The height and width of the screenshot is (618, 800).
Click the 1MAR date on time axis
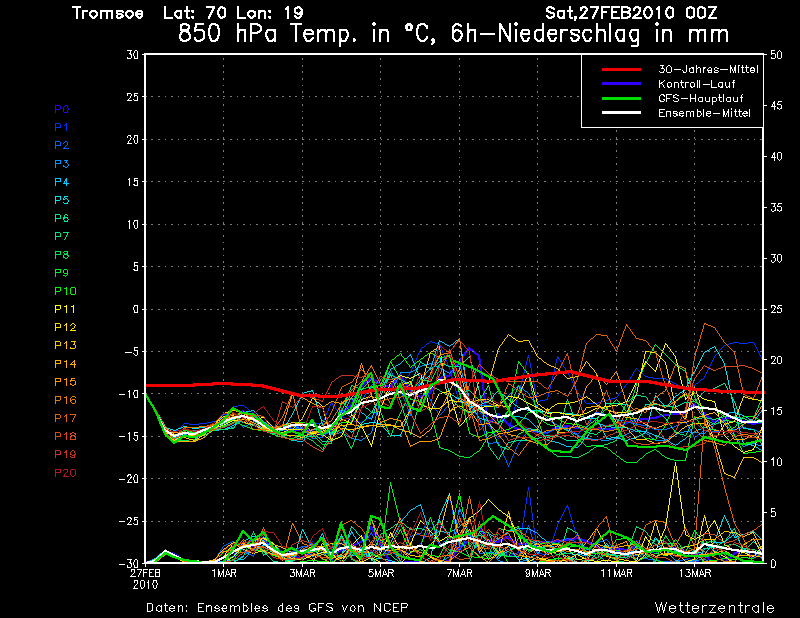click(223, 573)
